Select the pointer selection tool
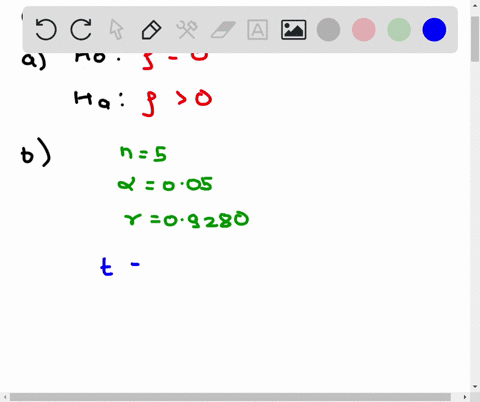The image size is (480, 402). pos(116,30)
